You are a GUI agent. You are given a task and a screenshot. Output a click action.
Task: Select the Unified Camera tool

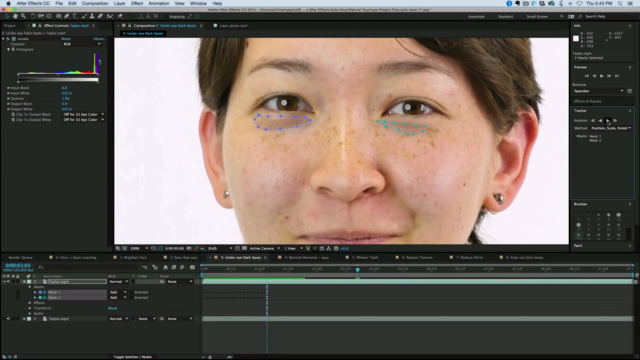click(x=41, y=16)
